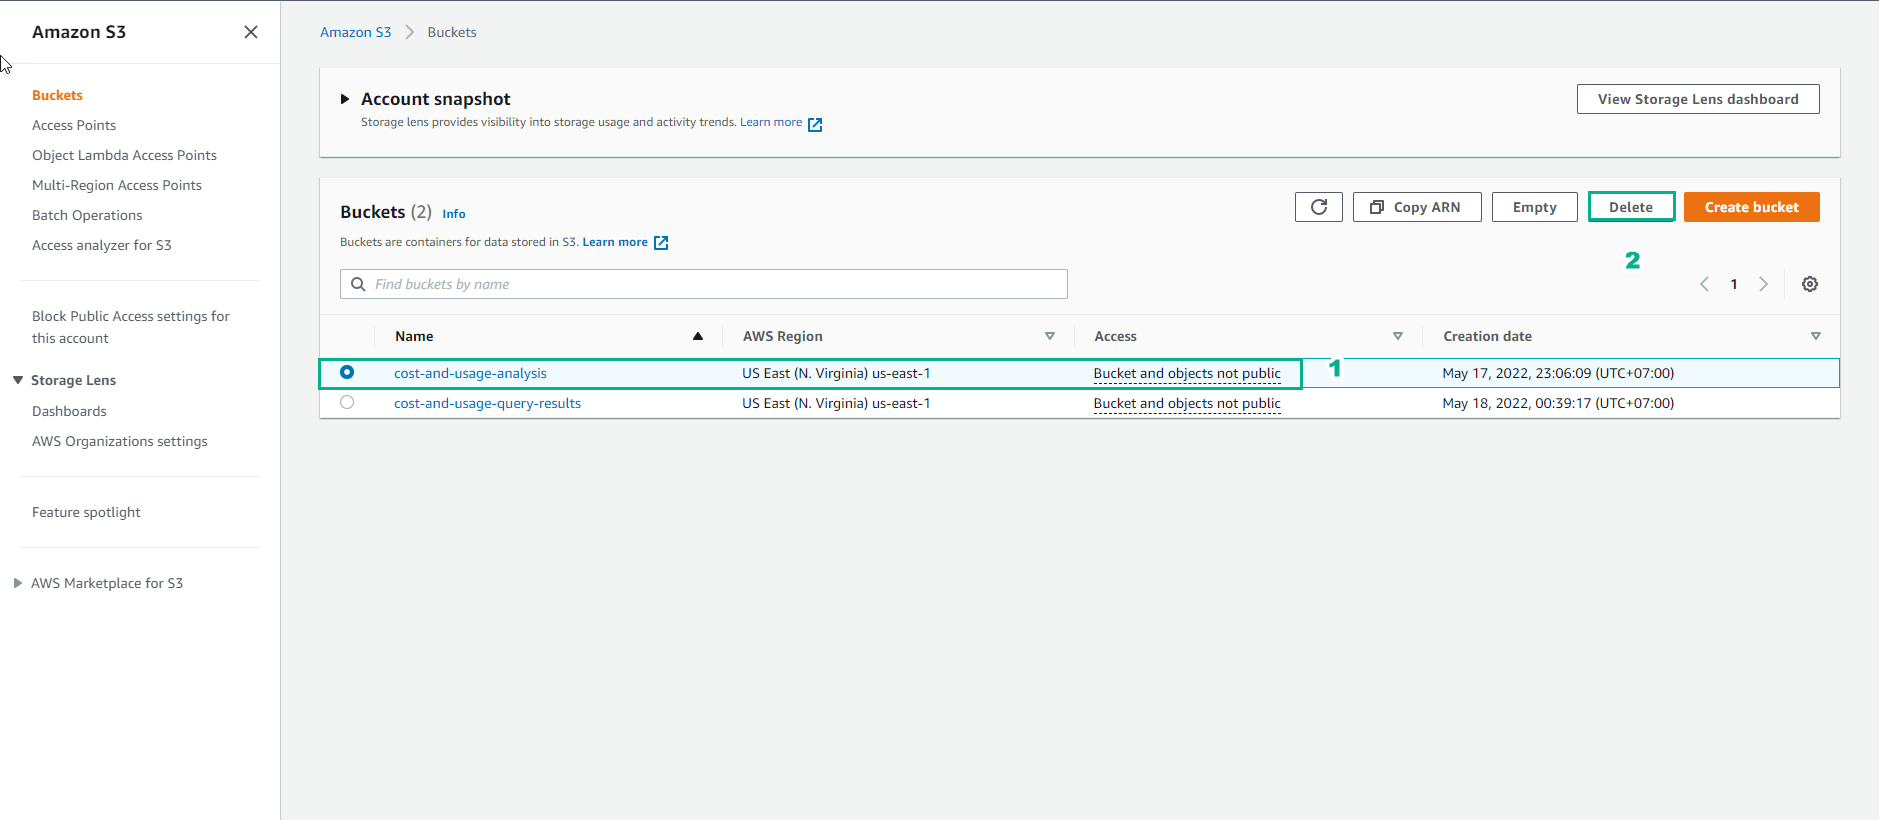Click access status of cost-and-usage-analysis
This screenshot has width=1879, height=820.
click(x=1187, y=373)
